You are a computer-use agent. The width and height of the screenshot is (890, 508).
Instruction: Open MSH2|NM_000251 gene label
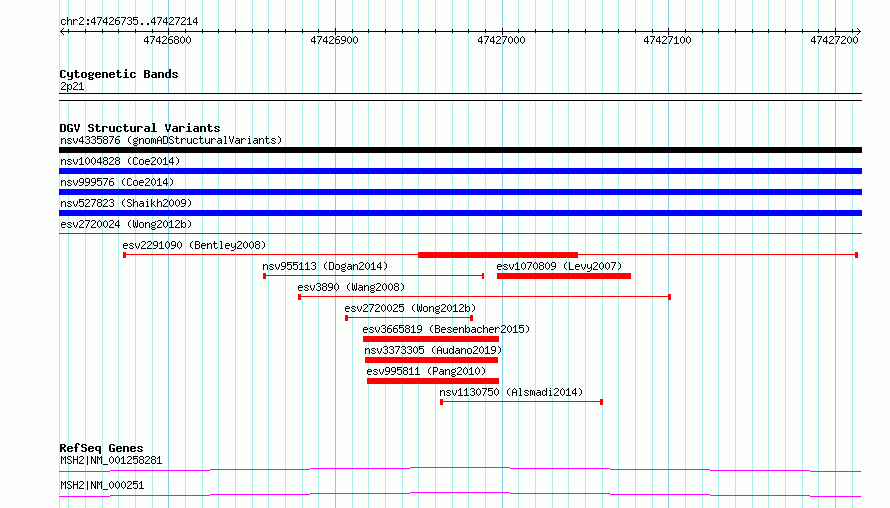tap(102, 485)
